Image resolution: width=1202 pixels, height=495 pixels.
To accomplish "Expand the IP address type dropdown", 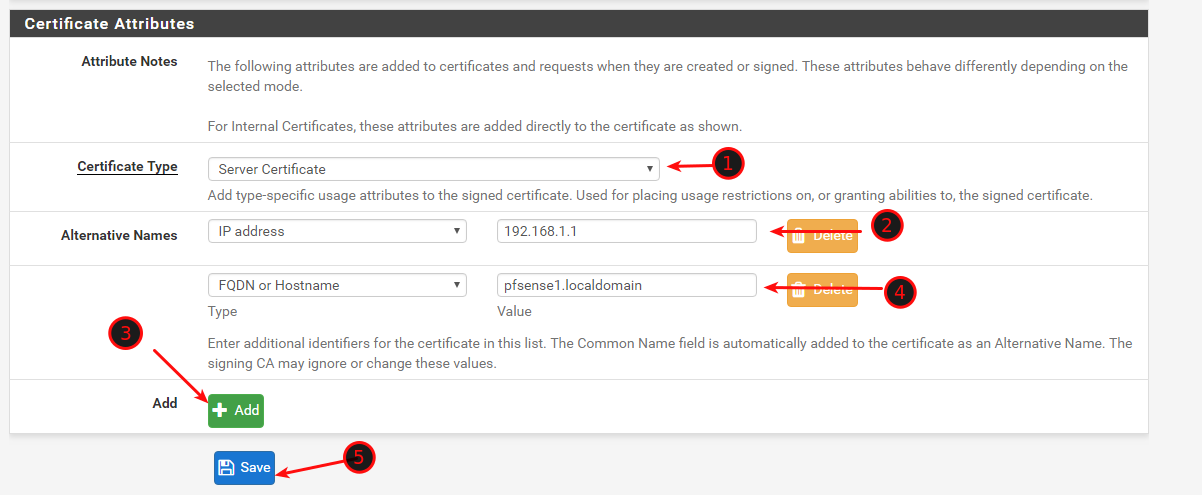I will click(x=337, y=231).
